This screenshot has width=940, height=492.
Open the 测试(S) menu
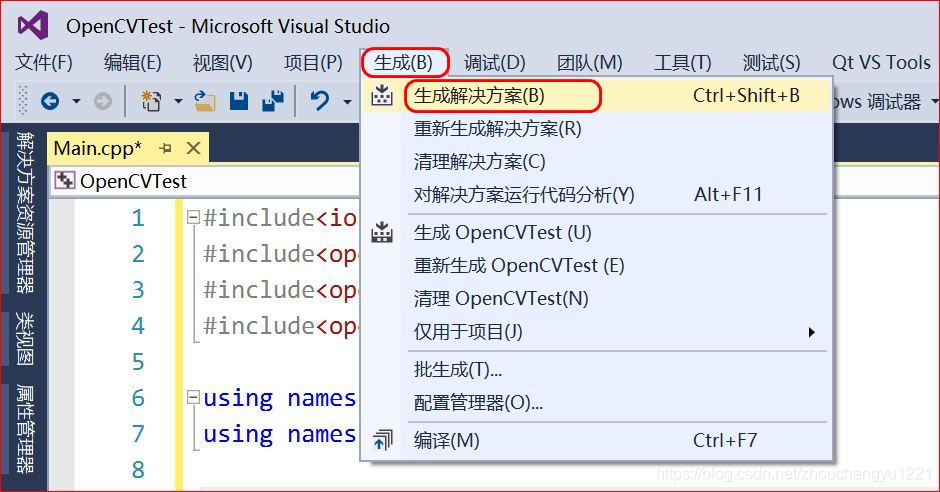click(772, 62)
